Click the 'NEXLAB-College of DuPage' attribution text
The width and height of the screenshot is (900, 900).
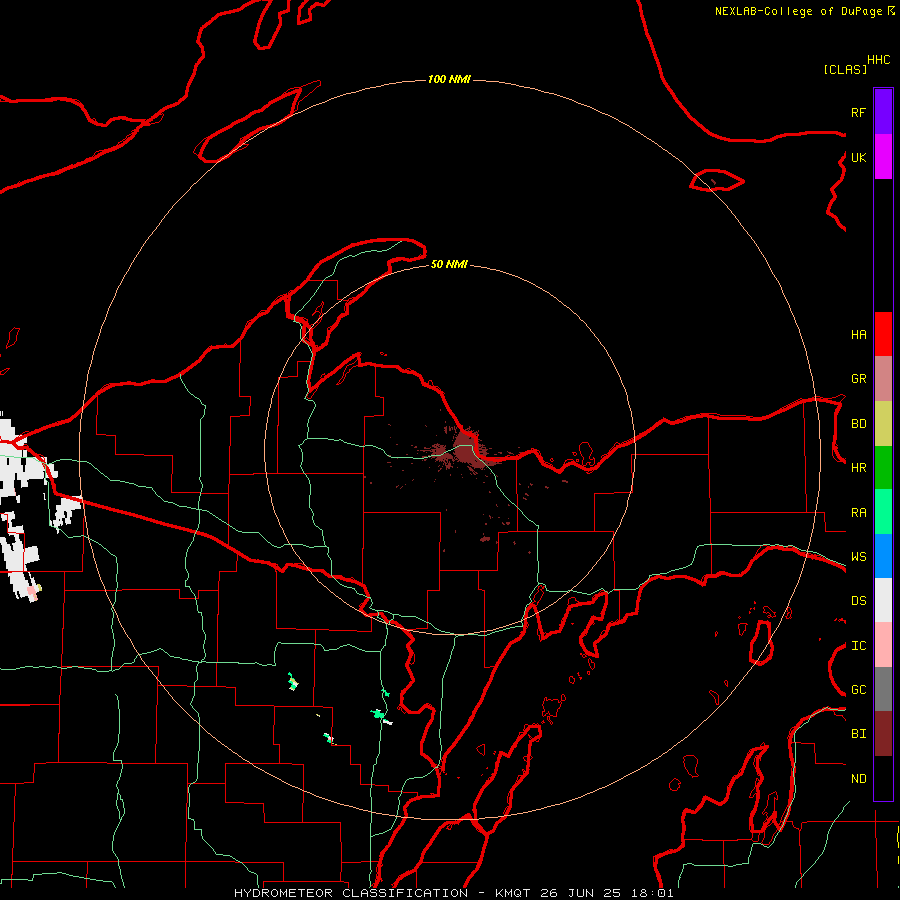(x=798, y=11)
